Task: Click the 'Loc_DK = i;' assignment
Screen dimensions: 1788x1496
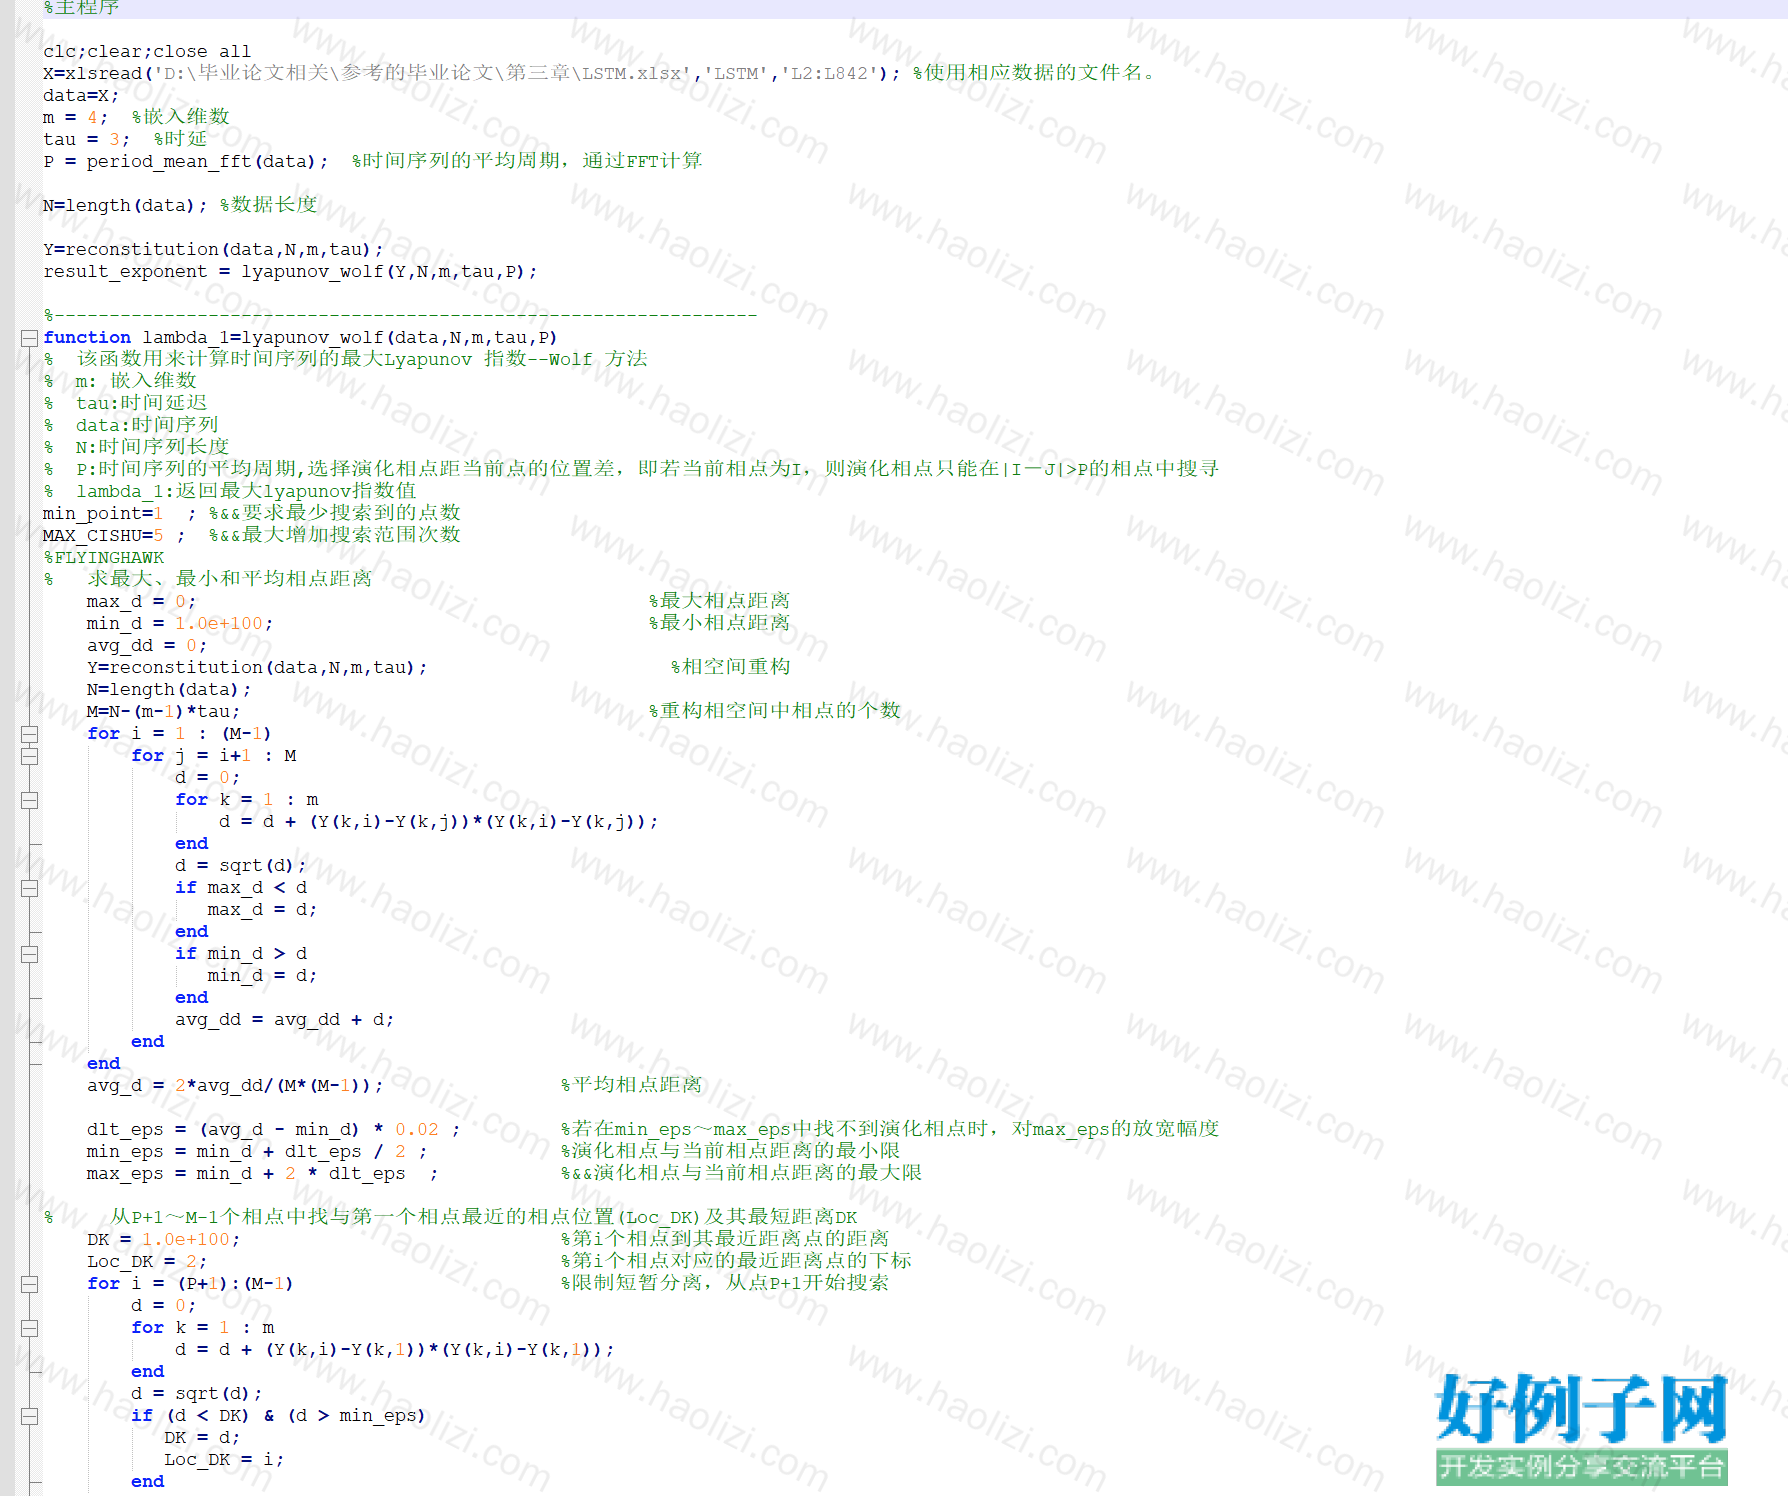Action: (x=224, y=1459)
